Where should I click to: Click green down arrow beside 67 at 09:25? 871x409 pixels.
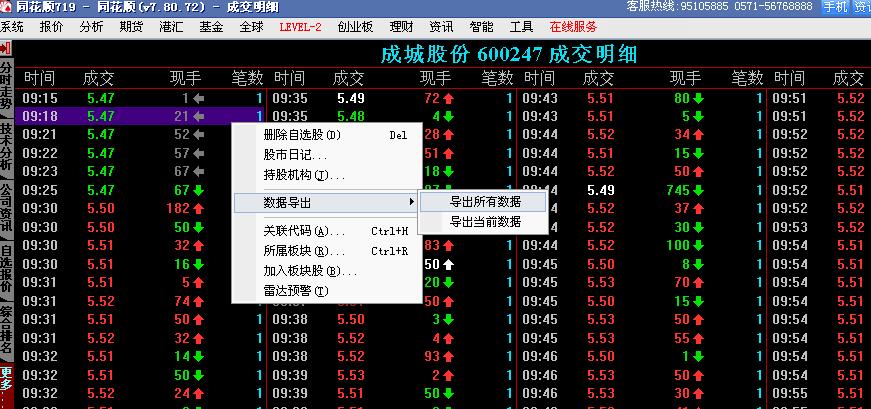198,190
